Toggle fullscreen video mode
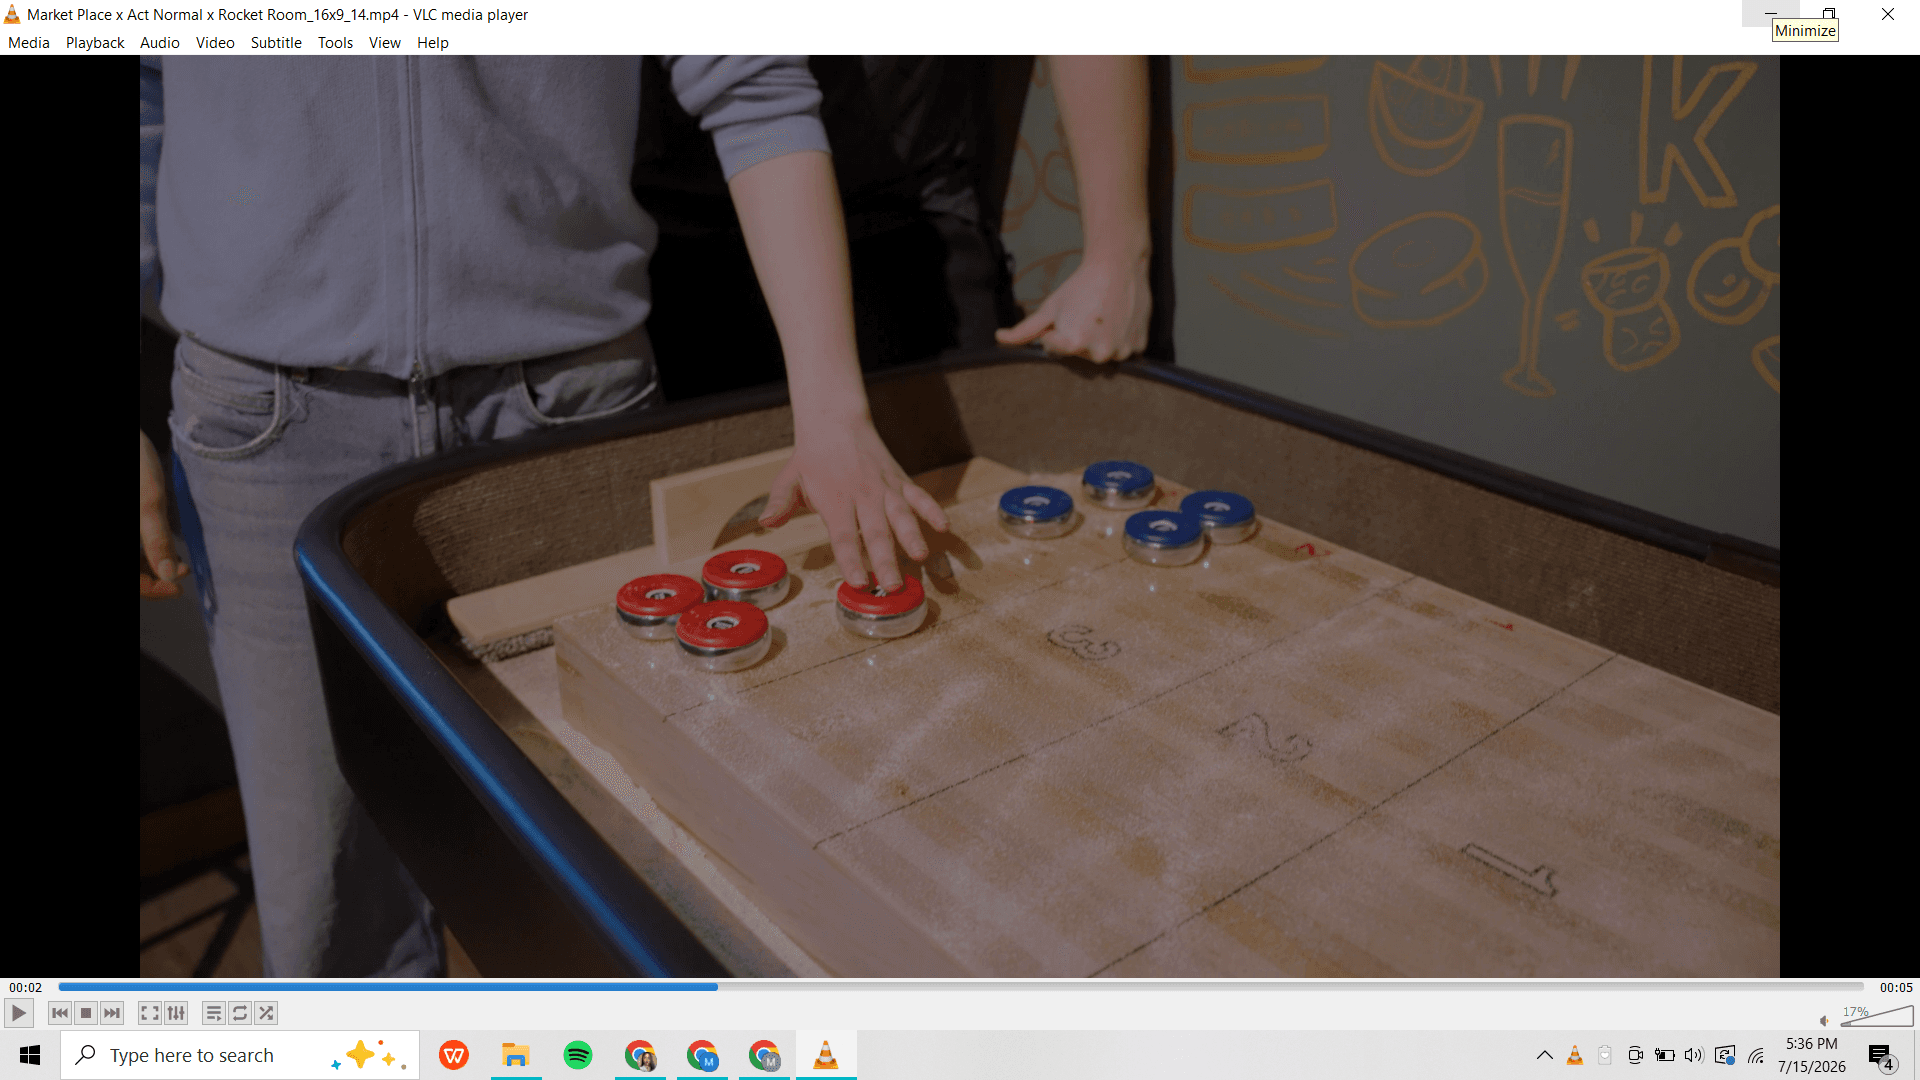The height and width of the screenshot is (1080, 1920). pyautogui.click(x=149, y=1013)
